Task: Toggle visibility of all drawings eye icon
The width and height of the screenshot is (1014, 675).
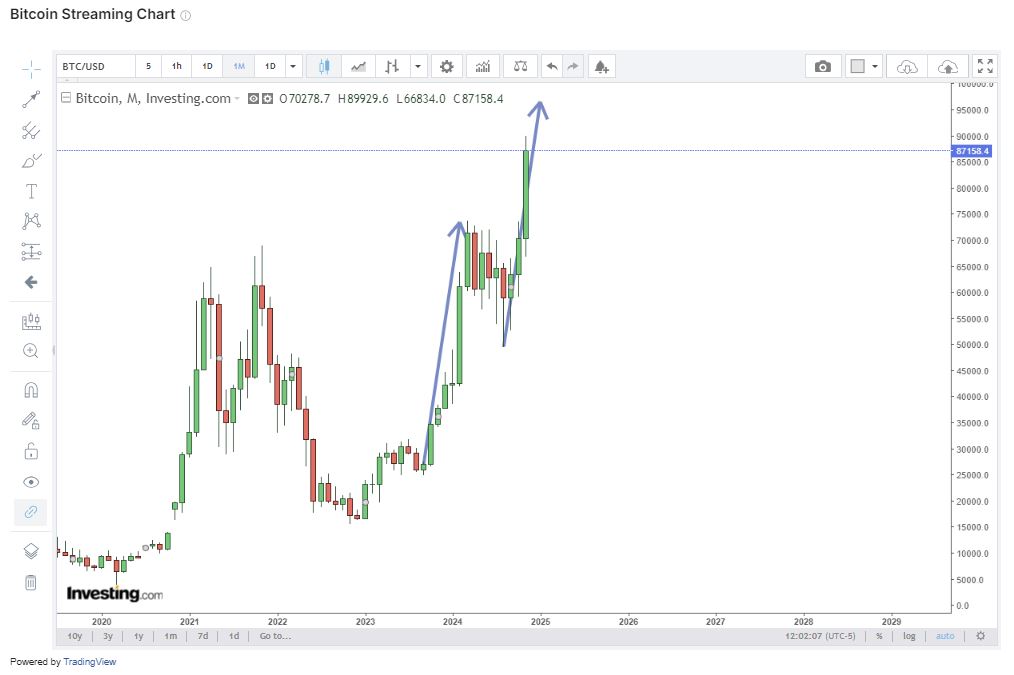Action: click(x=31, y=482)
